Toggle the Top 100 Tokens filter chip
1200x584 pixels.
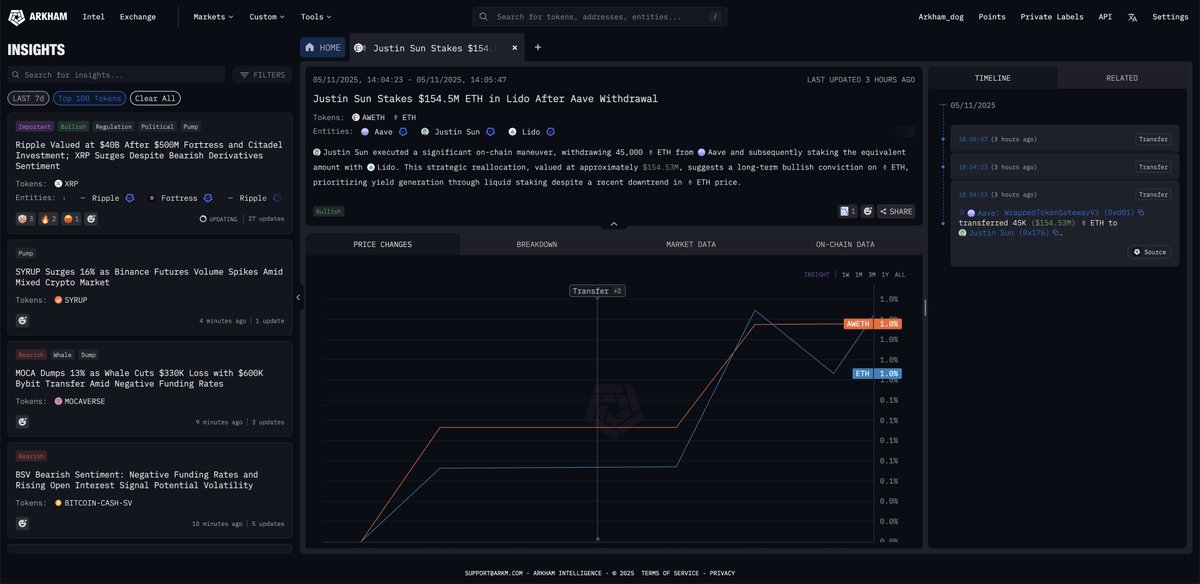point(90,98)
